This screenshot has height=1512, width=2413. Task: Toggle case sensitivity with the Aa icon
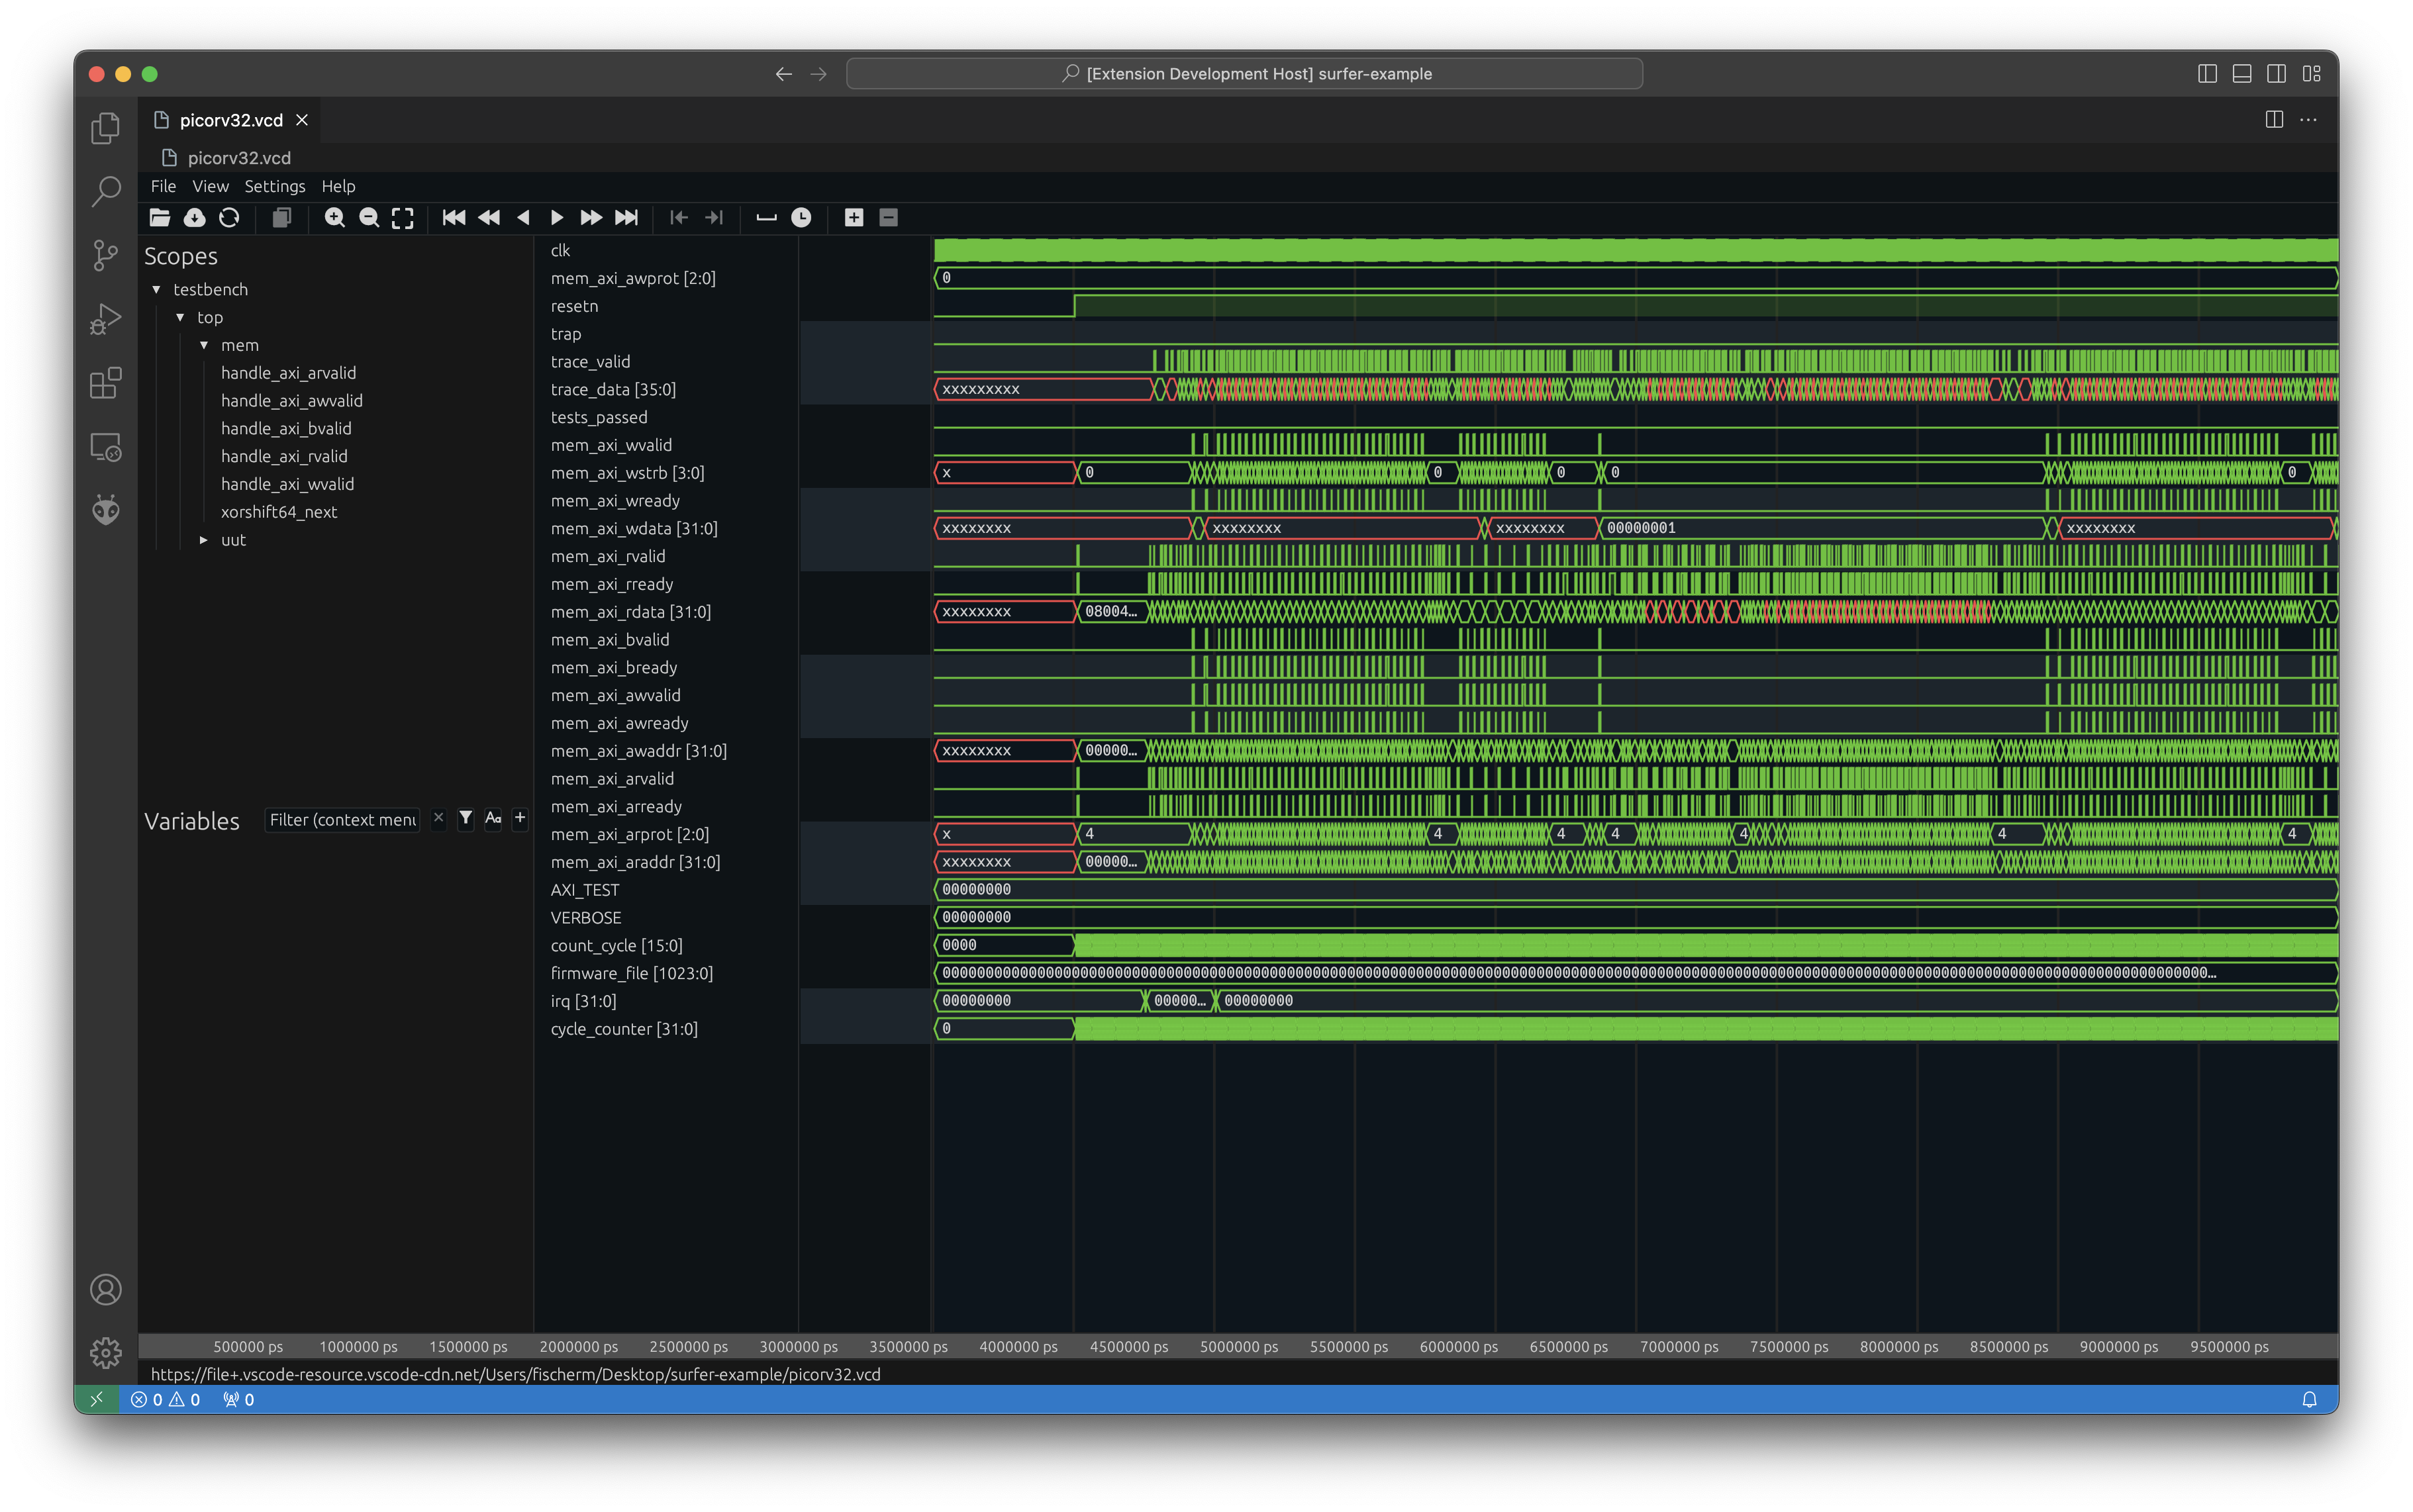point(492,819)
